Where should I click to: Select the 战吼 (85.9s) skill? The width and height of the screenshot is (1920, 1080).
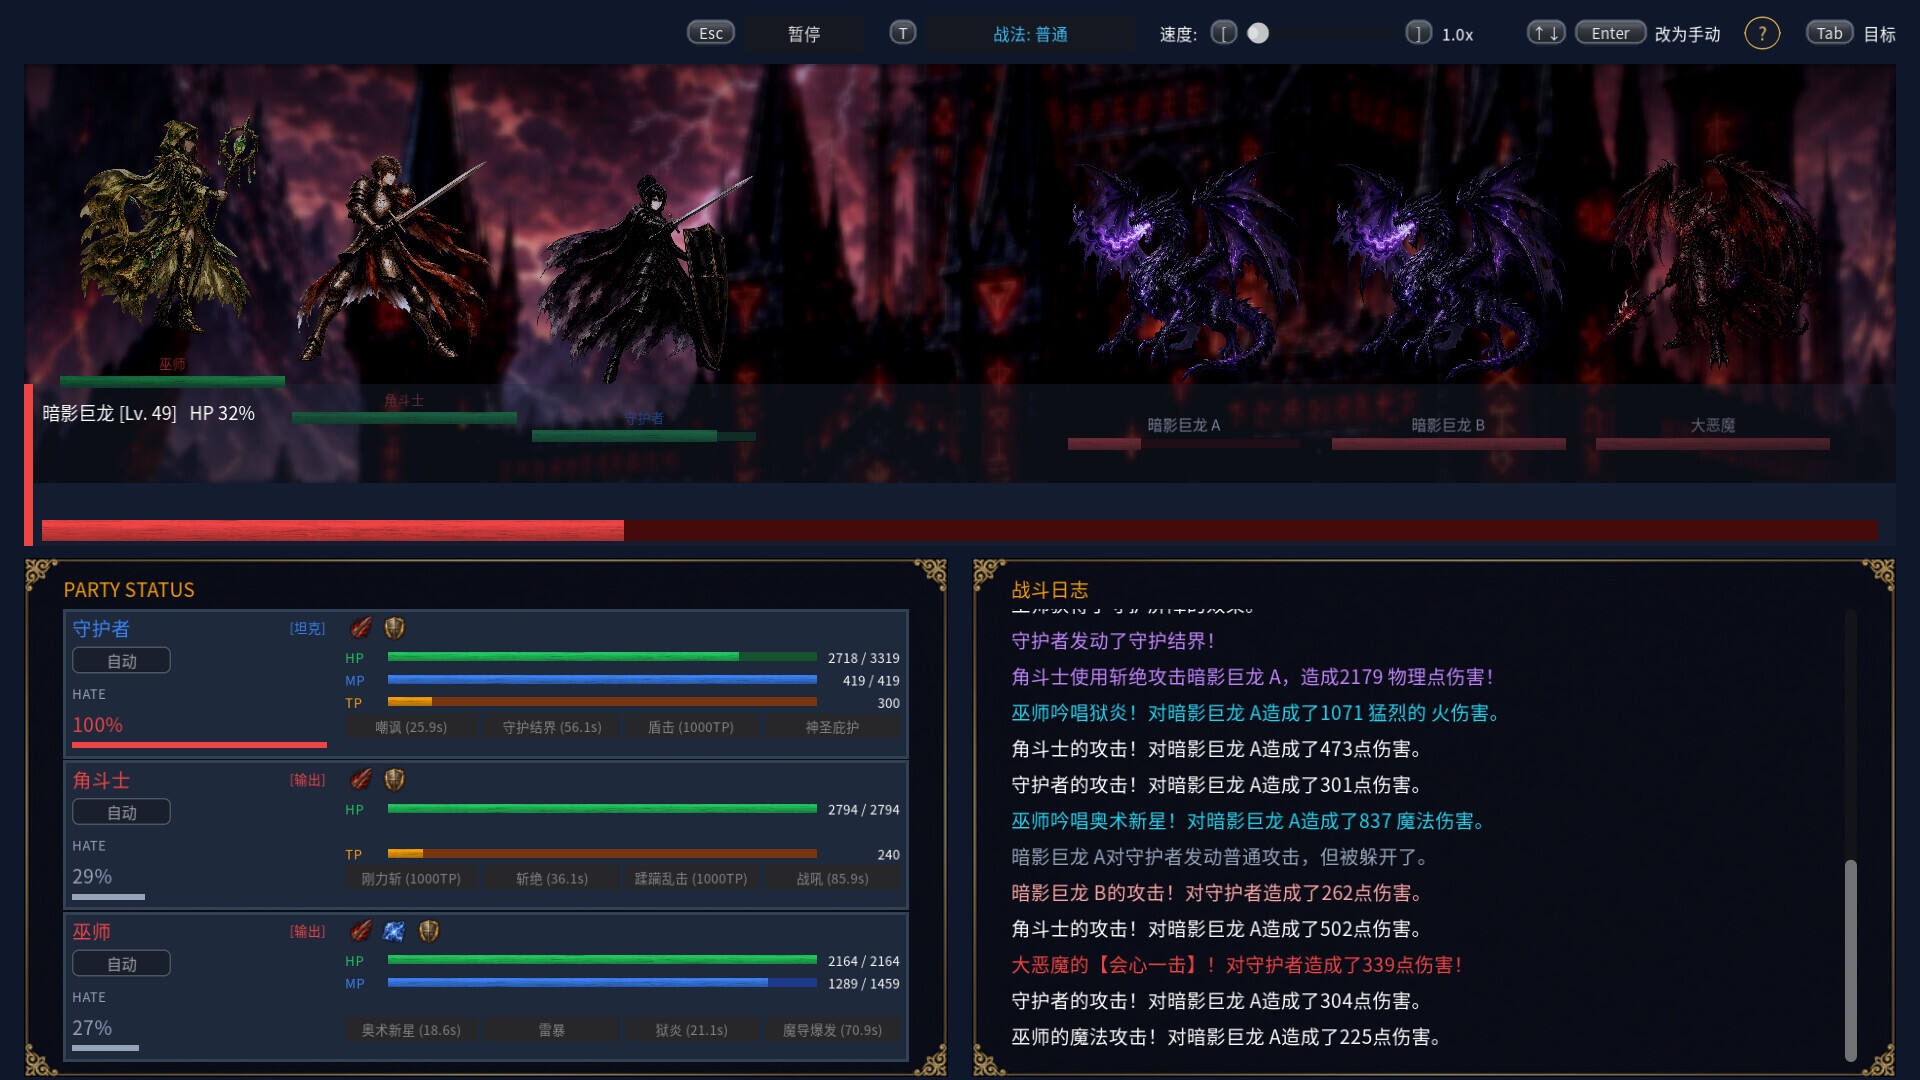[832, 879]
